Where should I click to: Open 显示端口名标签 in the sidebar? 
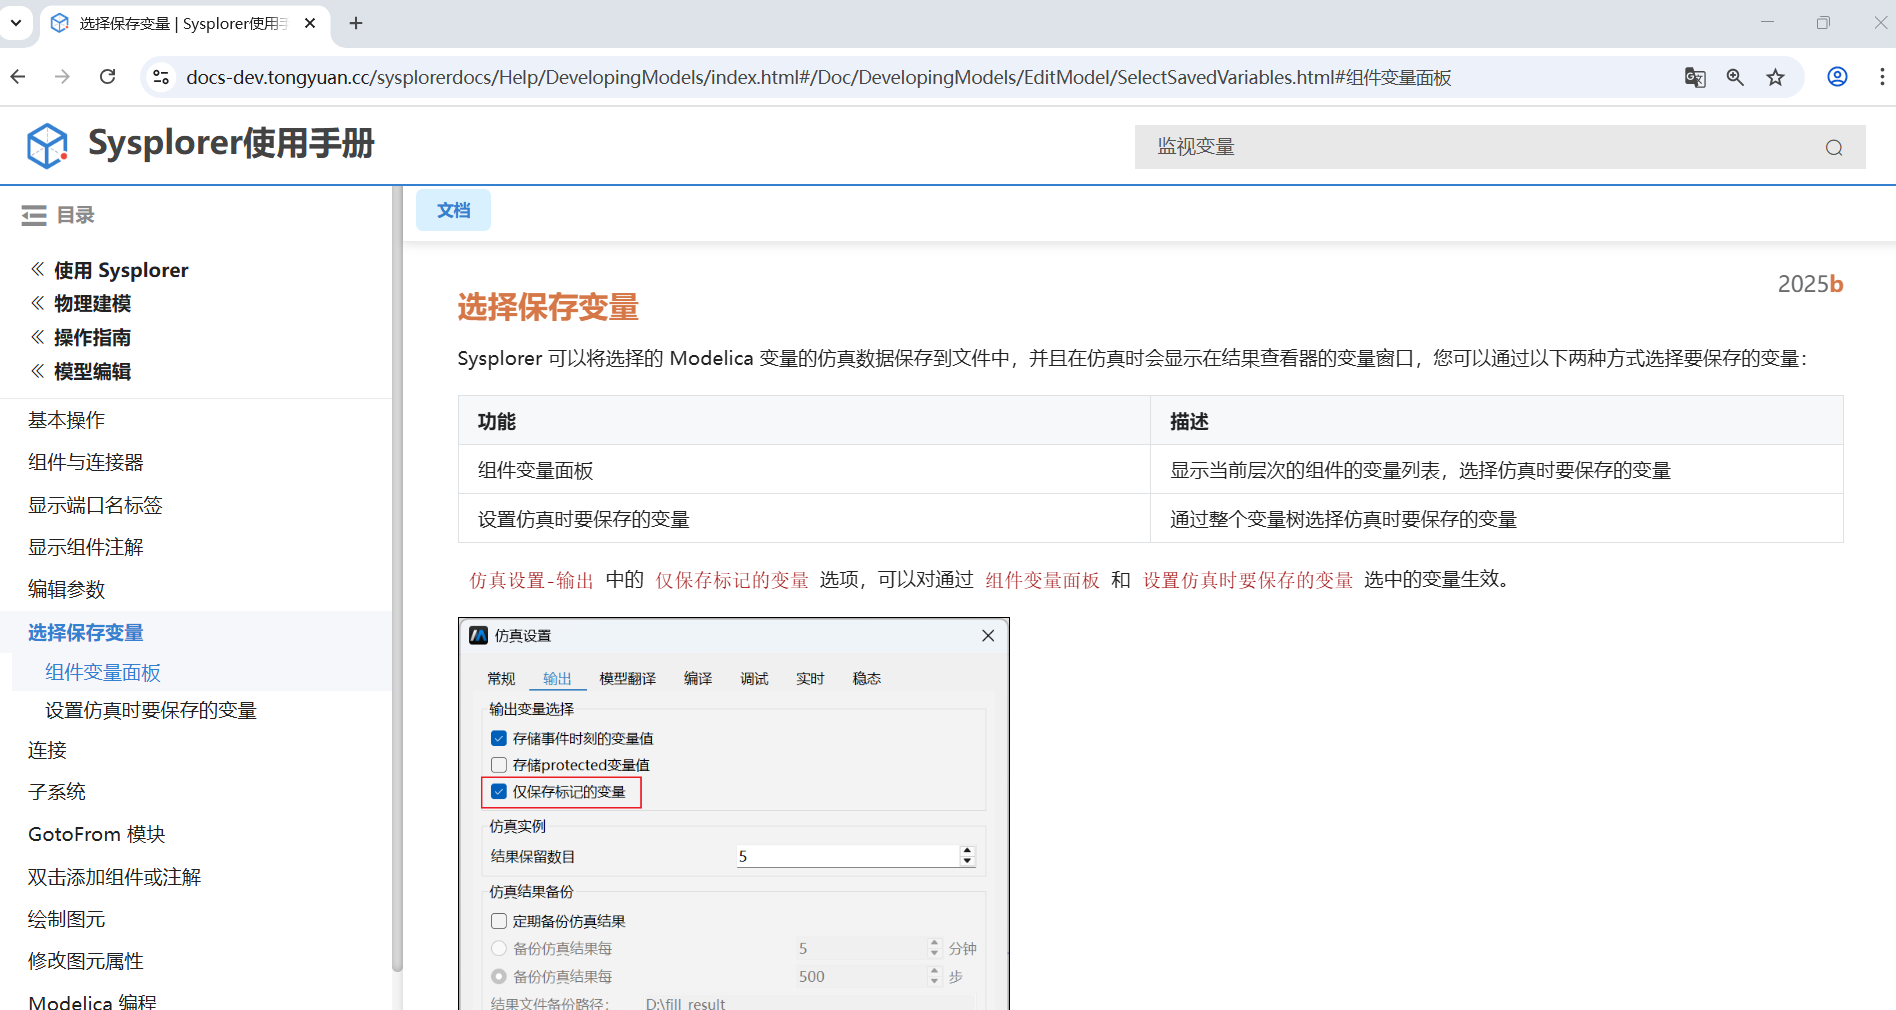[95, 505]
